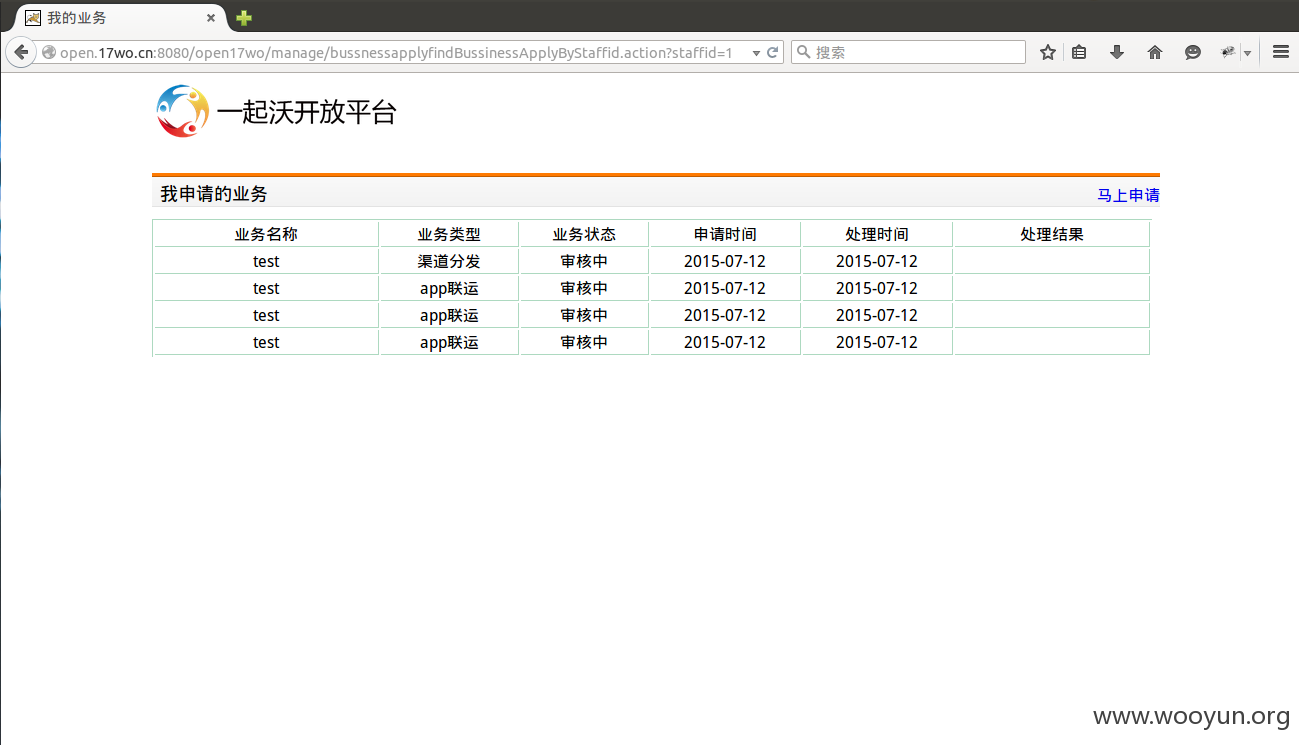
Task: Bookmark this page with the star icon
Action: [1047, 52]
